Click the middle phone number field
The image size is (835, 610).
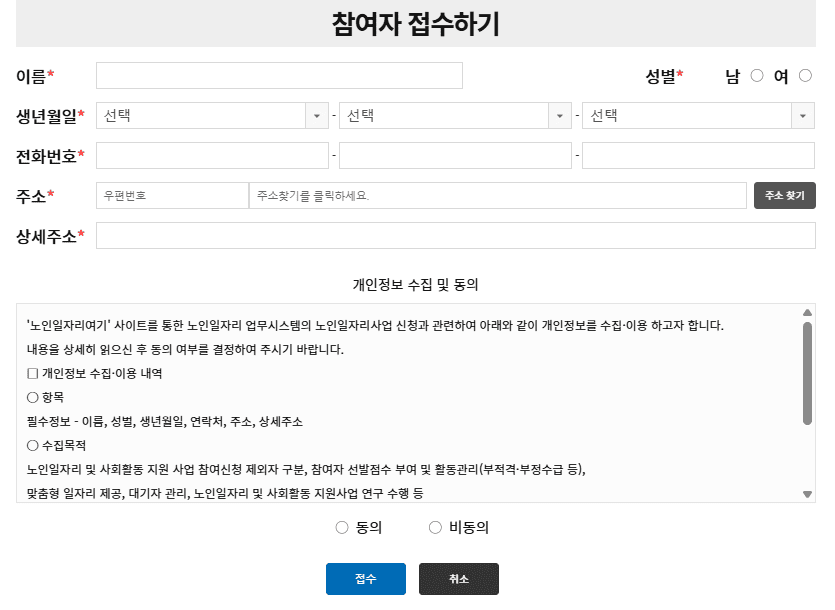point(455,156)
